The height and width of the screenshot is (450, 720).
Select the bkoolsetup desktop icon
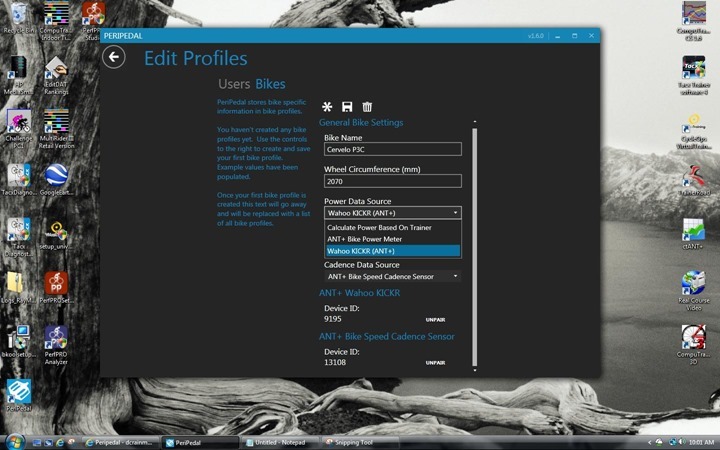(18, 342)
